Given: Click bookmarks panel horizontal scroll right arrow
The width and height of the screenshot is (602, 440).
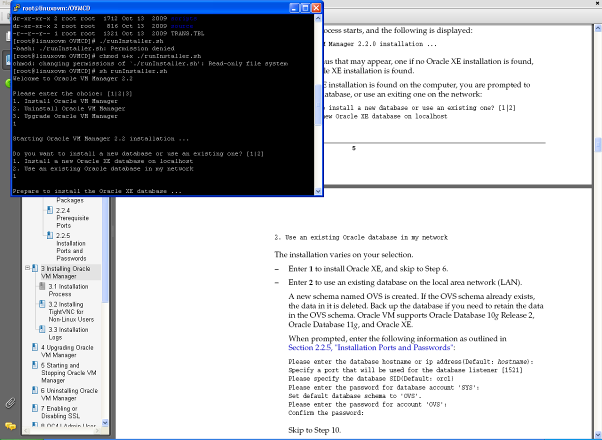Looking at the screenshot, I should click(98, 431).
